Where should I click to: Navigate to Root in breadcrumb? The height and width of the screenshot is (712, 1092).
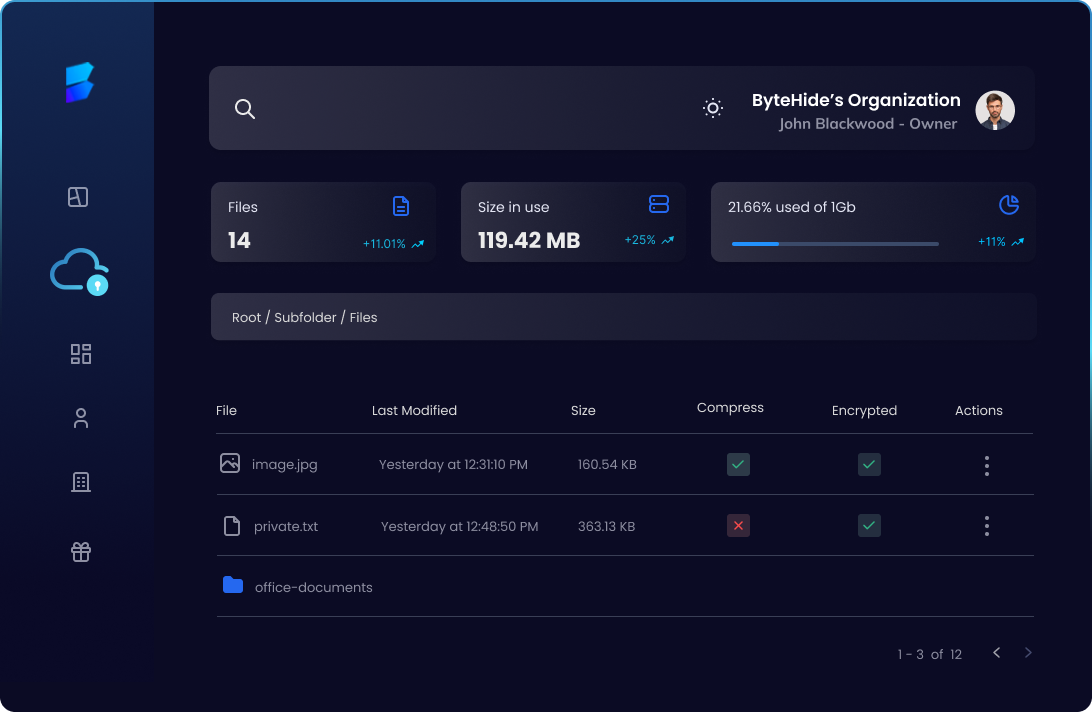click(x=246, y=317)
